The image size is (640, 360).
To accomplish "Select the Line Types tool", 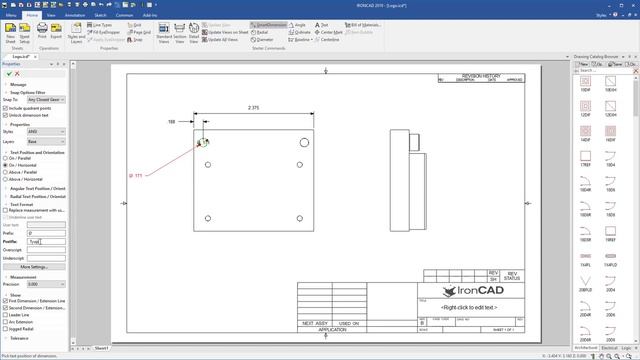I will click(x=99, y=25).
